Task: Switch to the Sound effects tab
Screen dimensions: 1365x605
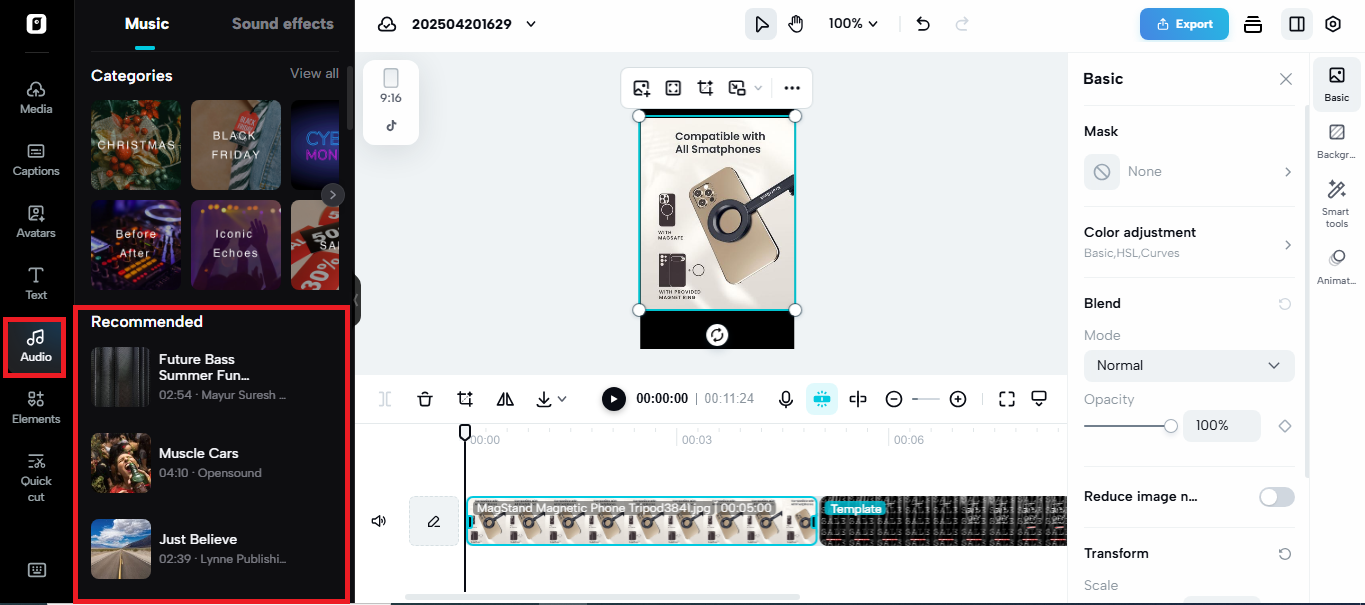Action: [x=282, y=23]
